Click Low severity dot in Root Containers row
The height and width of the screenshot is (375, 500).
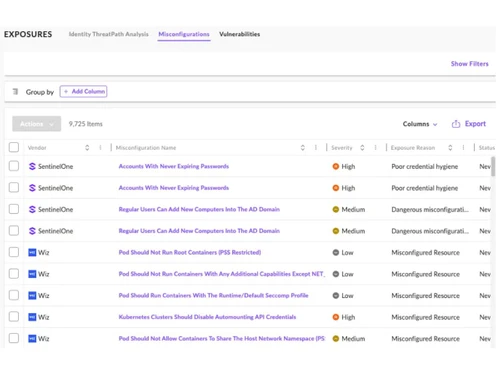[x=336, y=252]
